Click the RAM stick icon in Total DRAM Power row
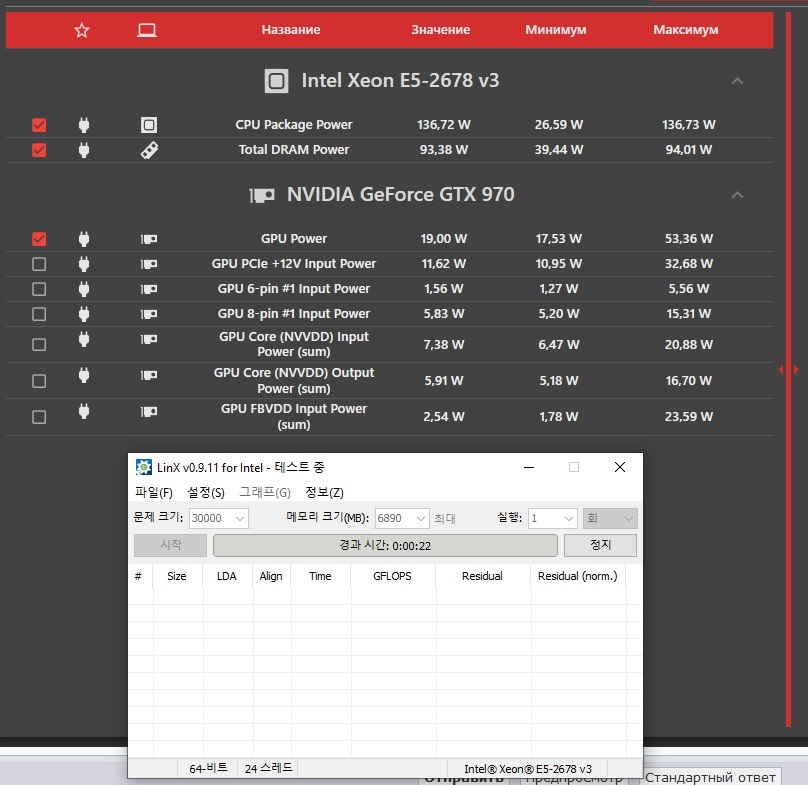 149,150
